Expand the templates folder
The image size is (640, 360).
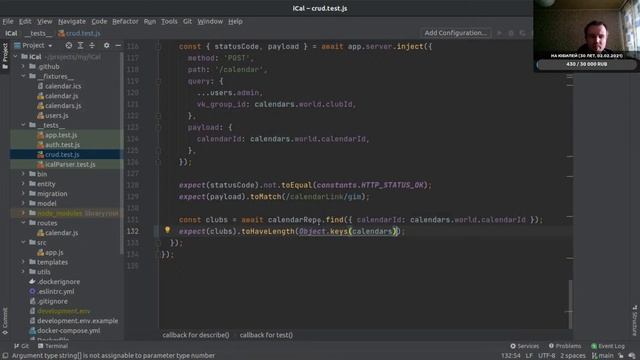coord(23,262)
